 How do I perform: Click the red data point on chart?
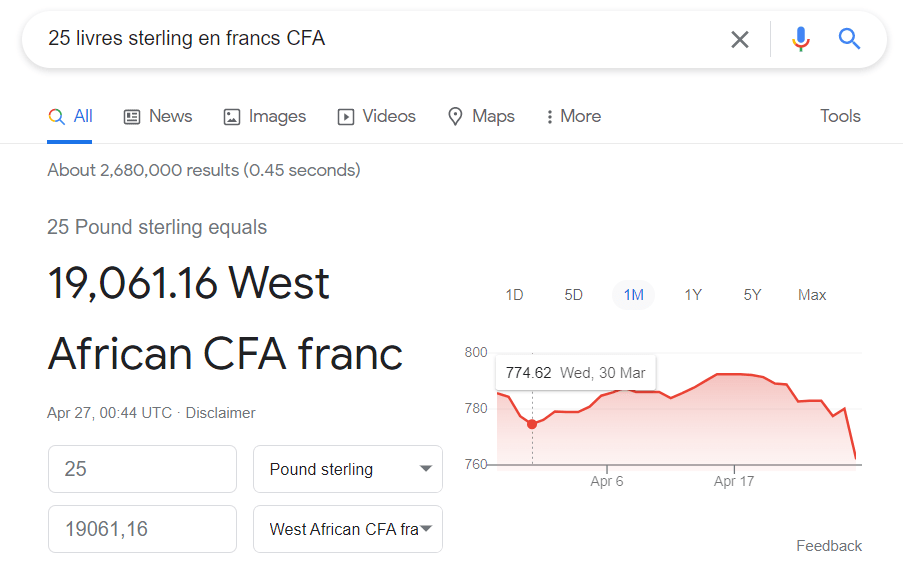coord(532,424)
